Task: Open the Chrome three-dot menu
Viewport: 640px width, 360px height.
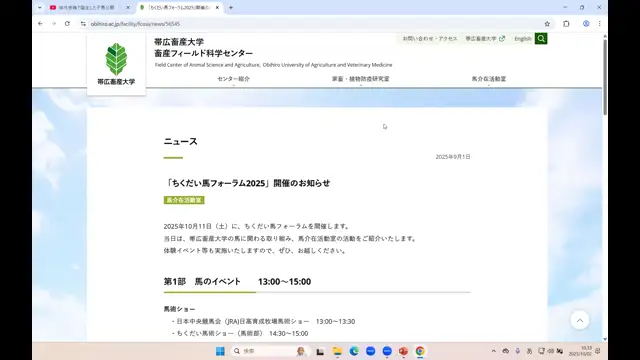Action: pos(600,24)
